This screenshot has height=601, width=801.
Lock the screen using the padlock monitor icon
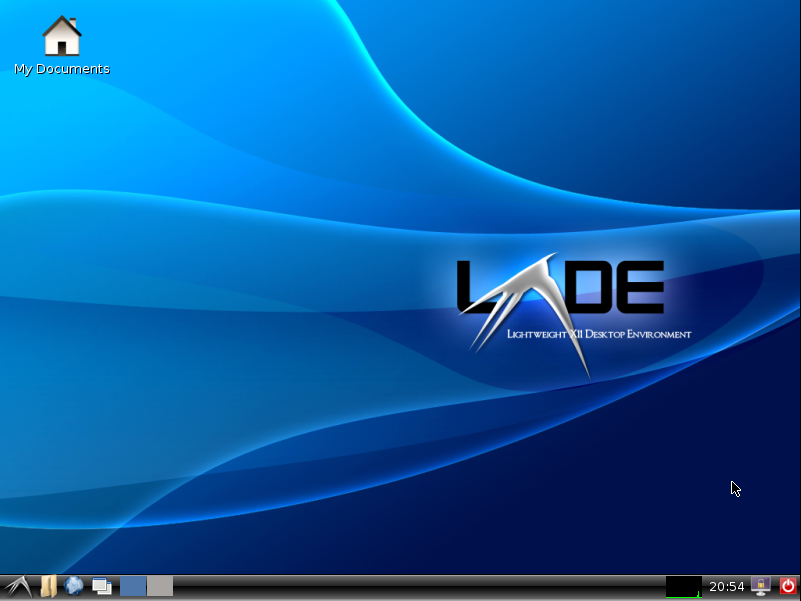coord(759,586)
